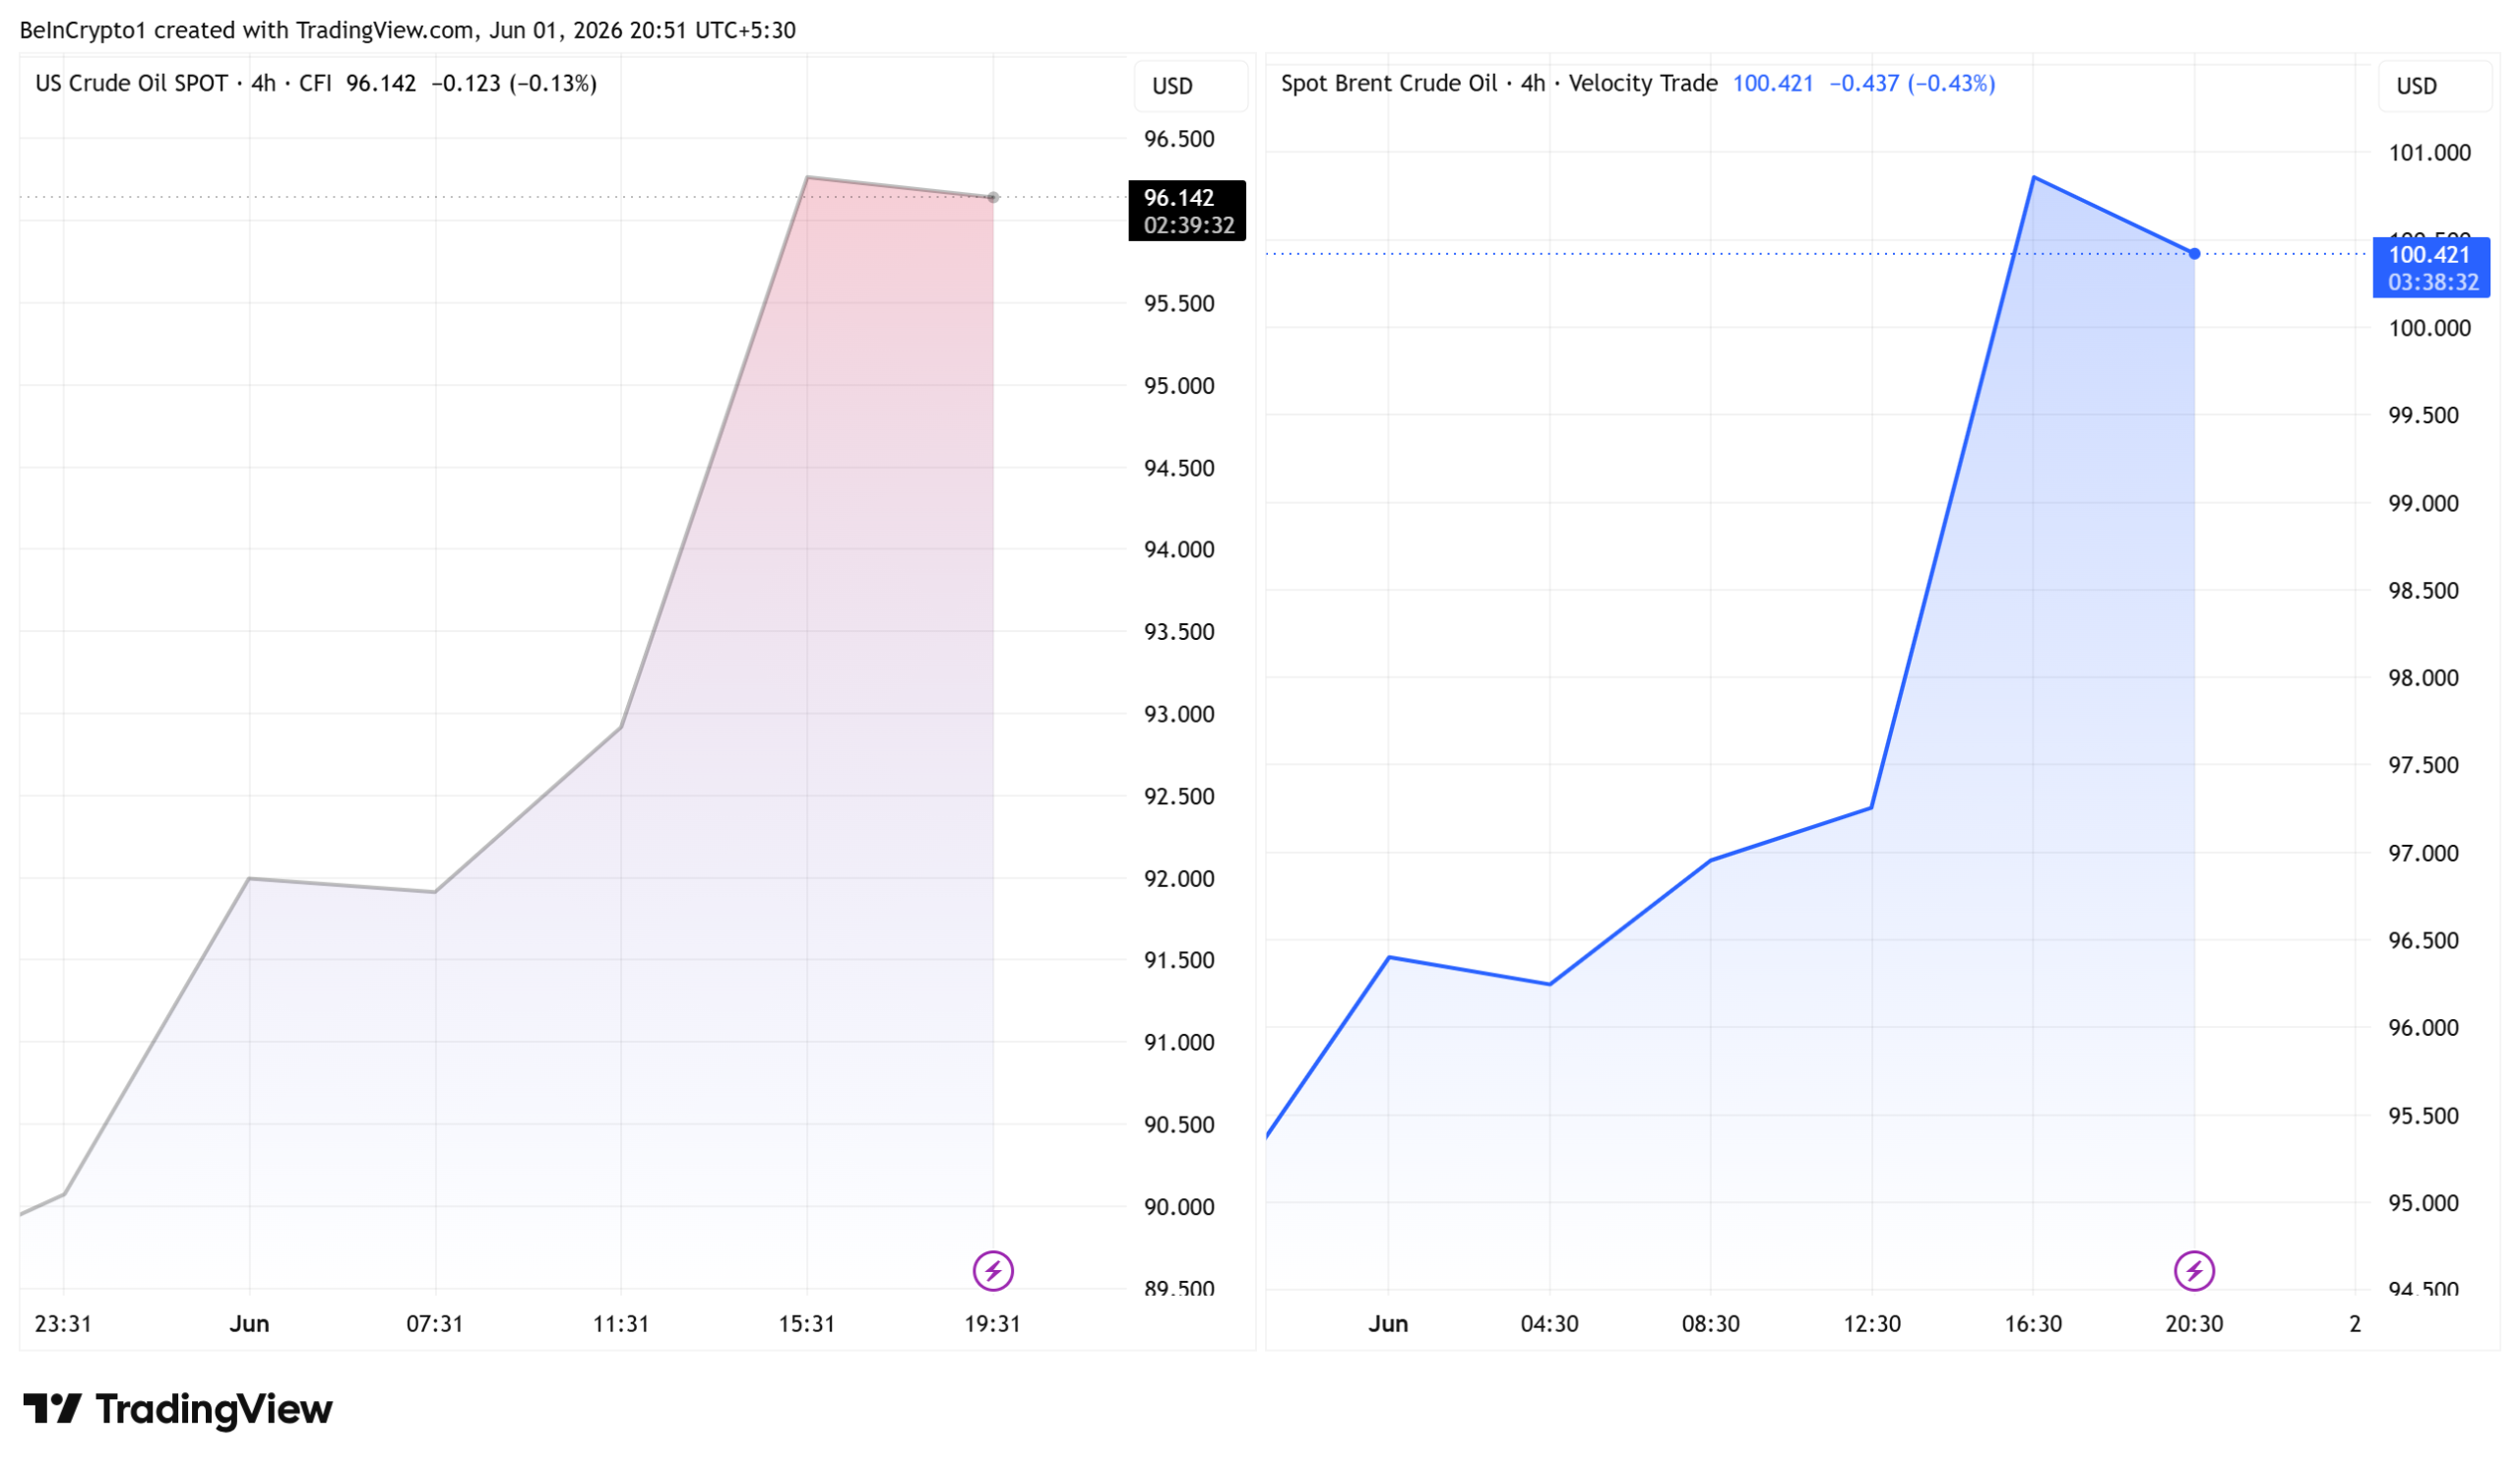Click the 95.000 price tick on the US Crude axis
This screenshot has height=1468, width=2520.
[1179, 386]
